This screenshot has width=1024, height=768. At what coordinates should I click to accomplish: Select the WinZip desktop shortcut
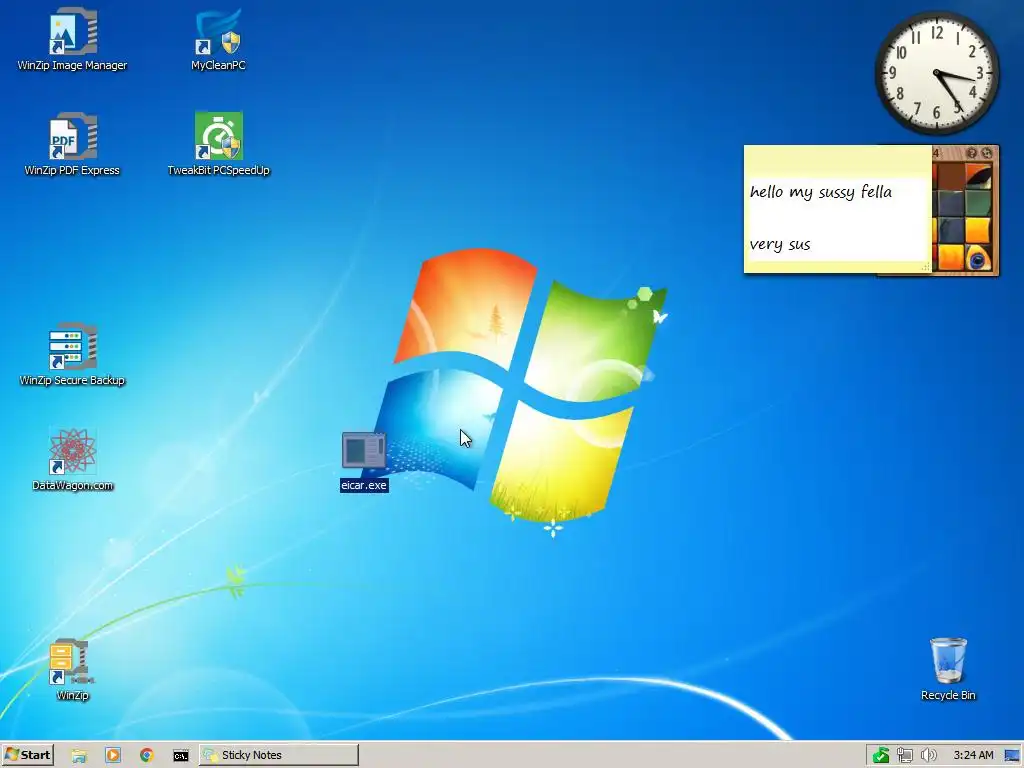point(72,670)
